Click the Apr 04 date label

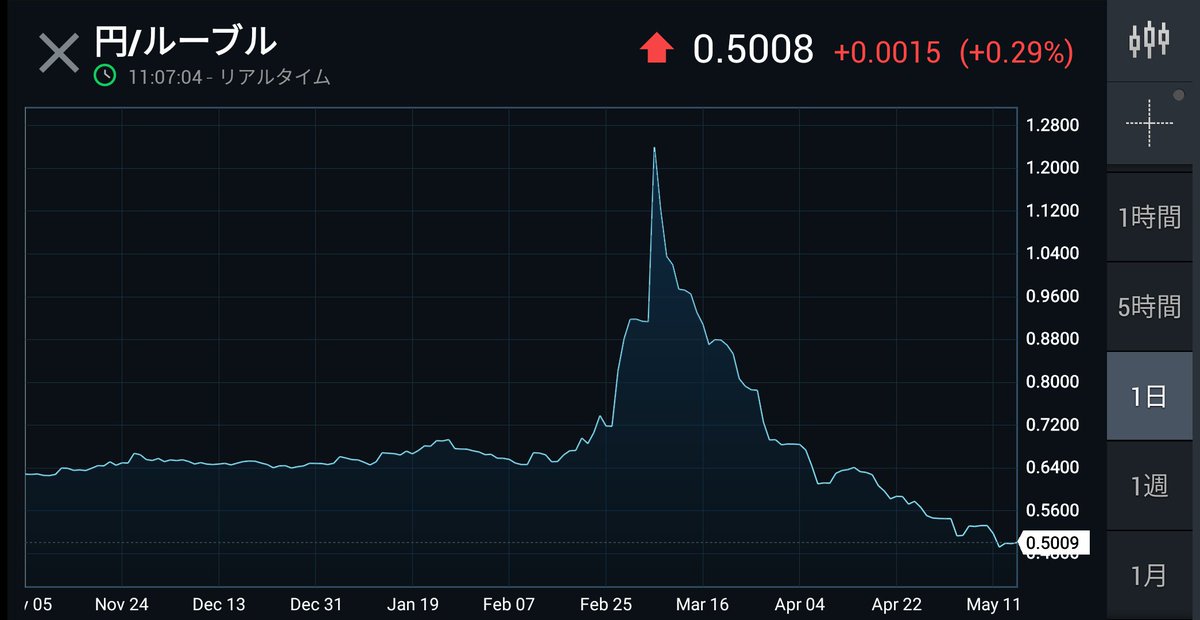(x=800, y=604)
